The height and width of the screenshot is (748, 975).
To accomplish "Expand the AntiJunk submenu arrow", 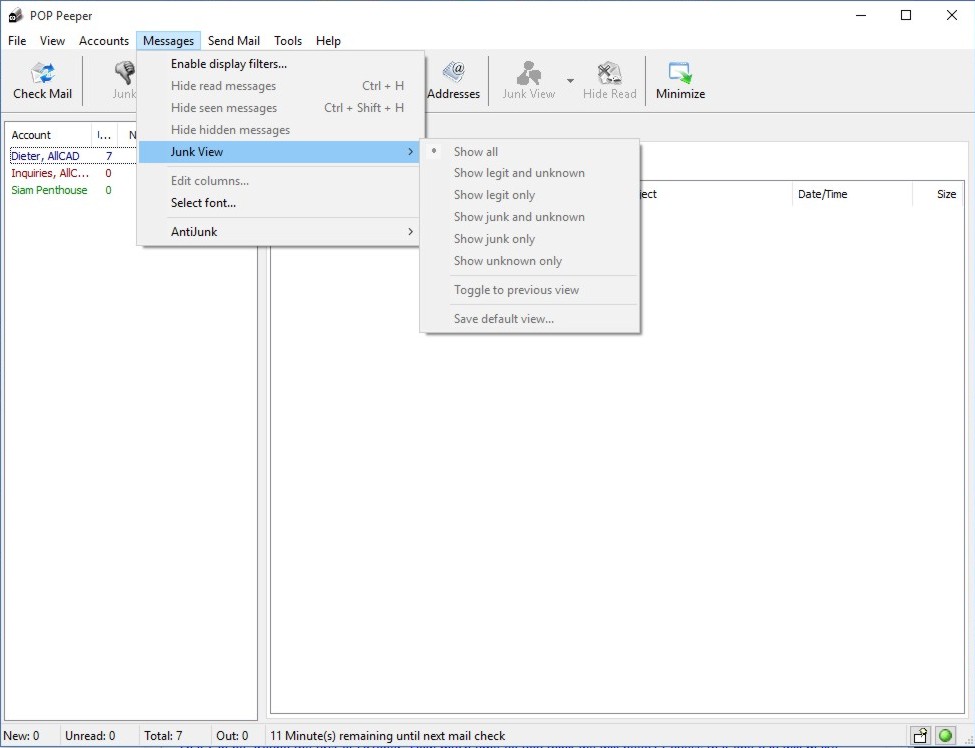I will [x=410, y=231].
